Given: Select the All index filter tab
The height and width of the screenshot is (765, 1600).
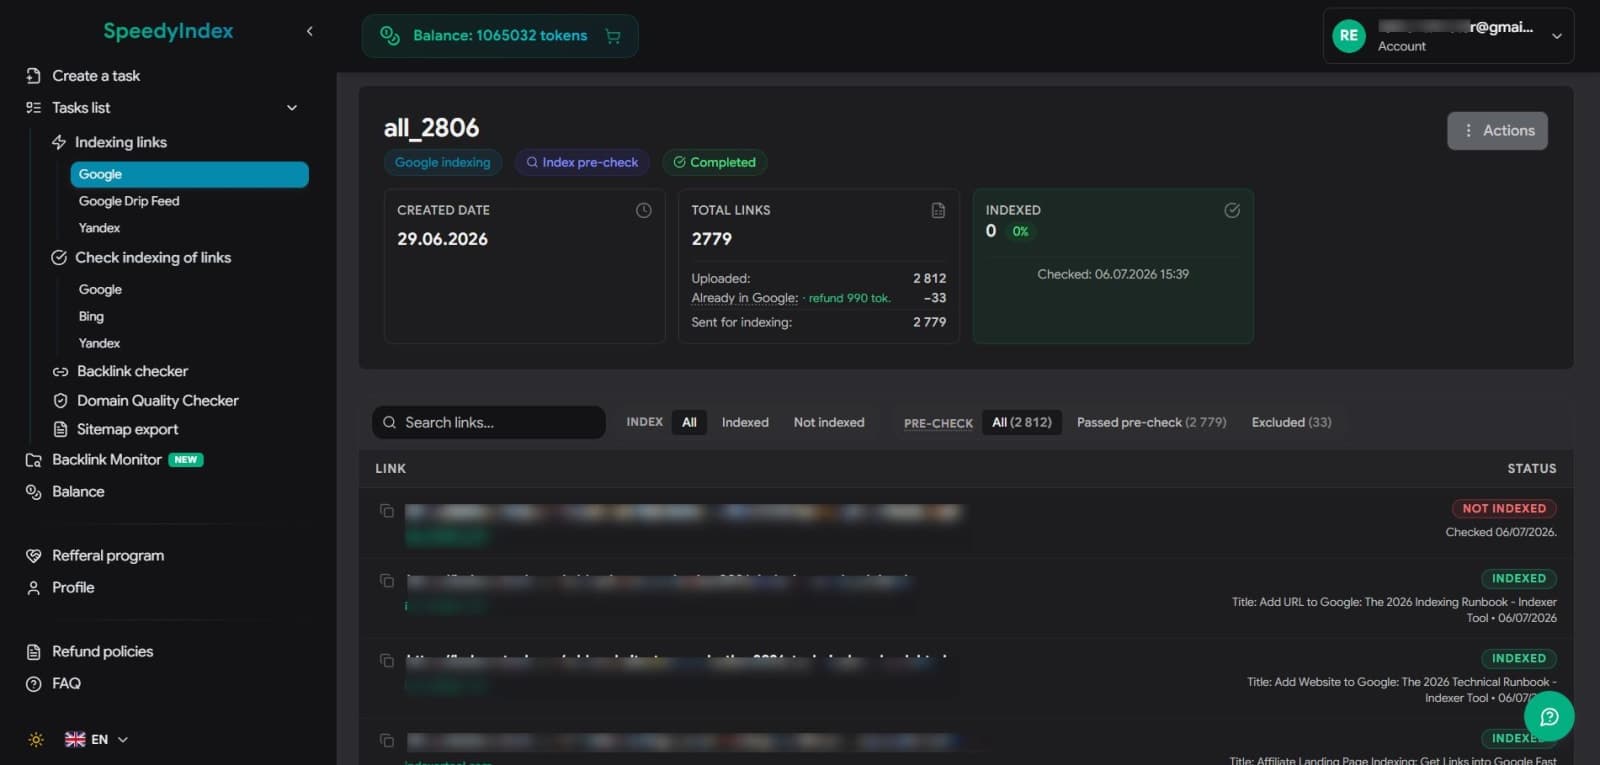Looking at the screenshot, I should (x=689, y=422).
